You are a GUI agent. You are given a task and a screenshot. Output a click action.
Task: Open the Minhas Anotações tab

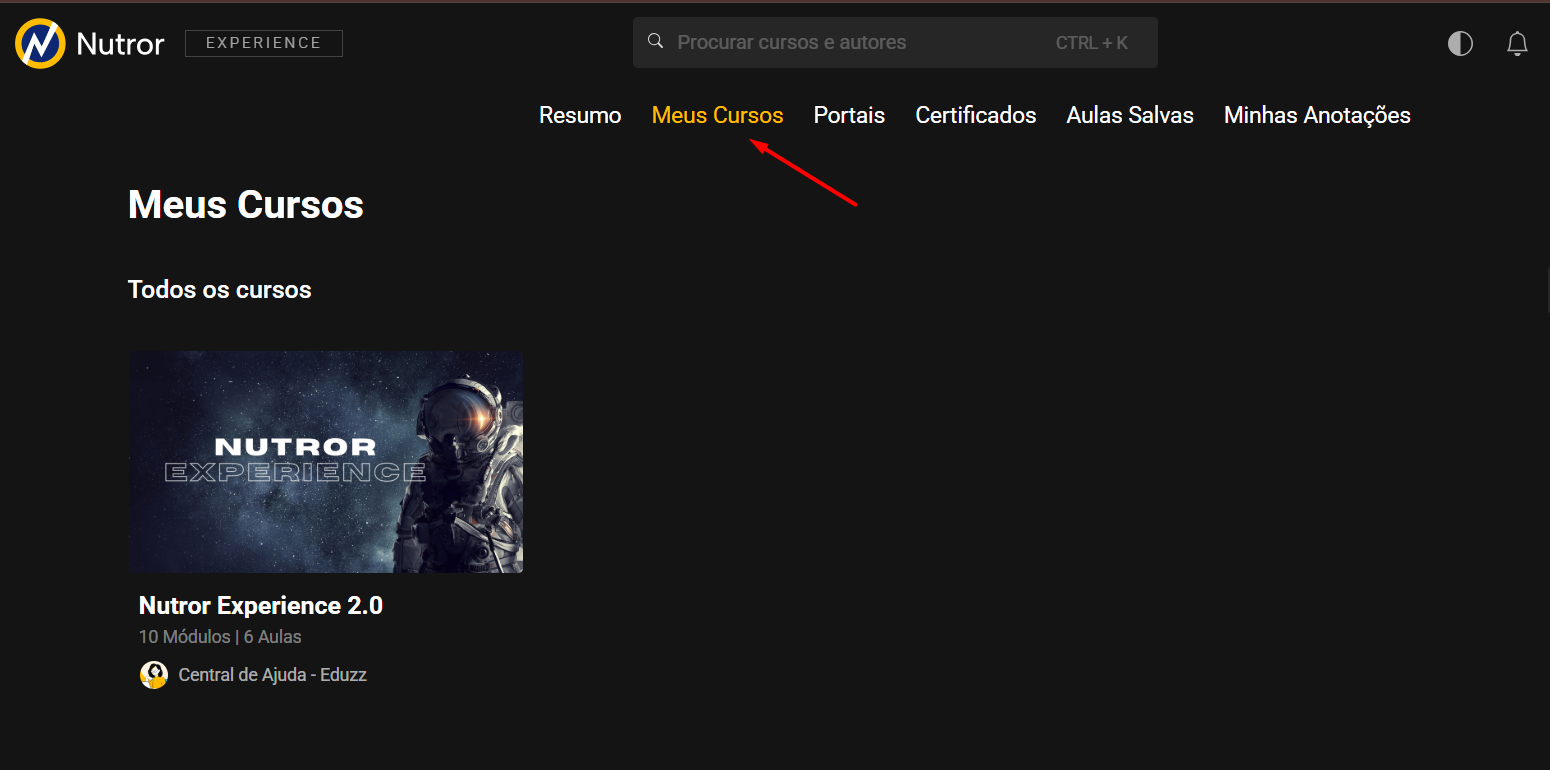coord(1317,115)
